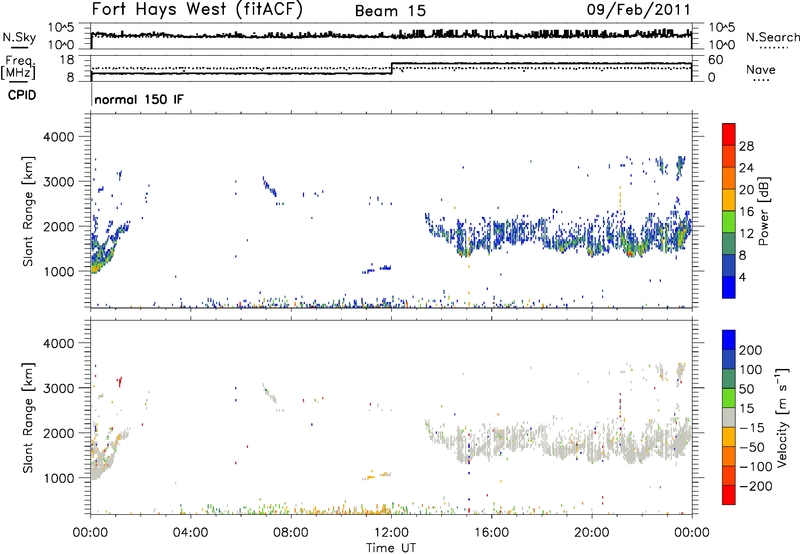Screen dimensions: 800x554
Task: Click the "−100" Velocity colorbar value
Action: coord(755,467)
